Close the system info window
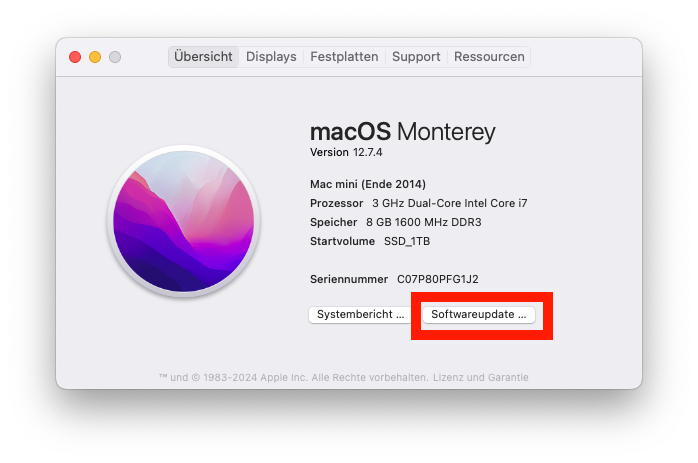The image size is (698, 463). click(75, 57)
